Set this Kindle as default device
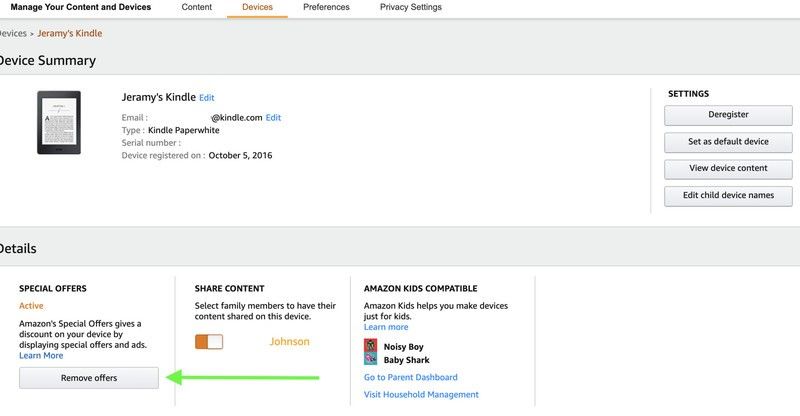Screen dimensions: 800x416 click(728, 142)
